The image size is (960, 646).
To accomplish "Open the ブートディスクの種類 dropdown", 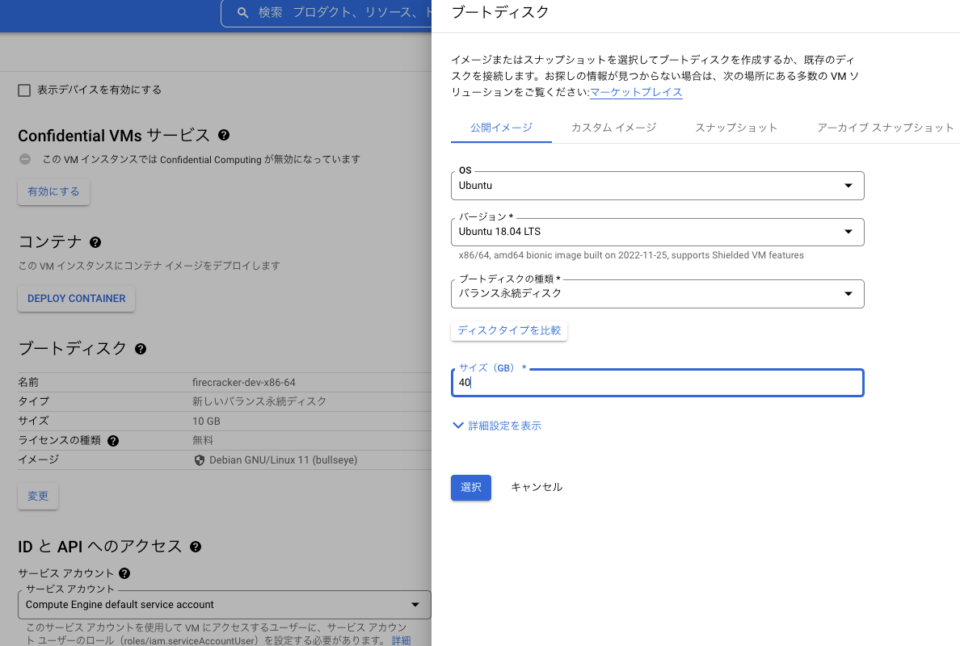I will (x=657, y=293).
